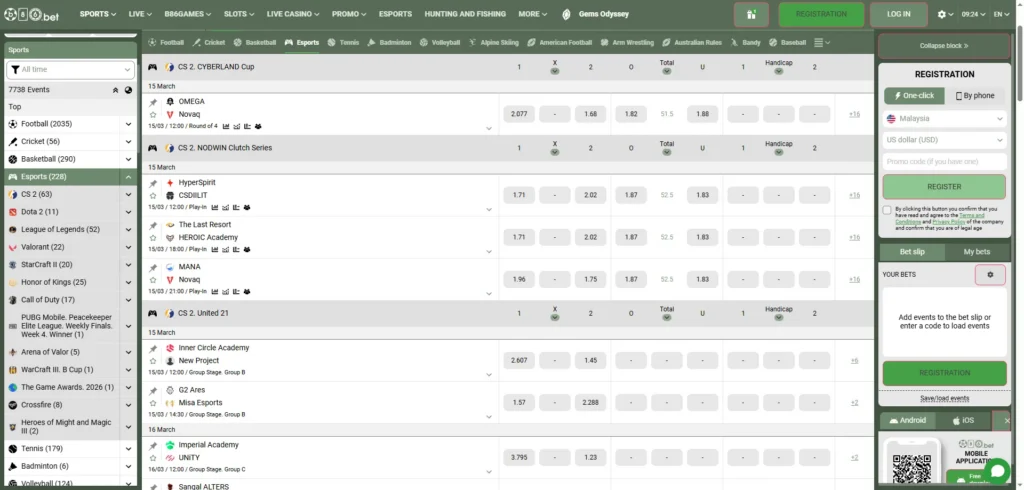Select the By phone registration tab
Screen dimensions: 1024x490
[975, 95]
